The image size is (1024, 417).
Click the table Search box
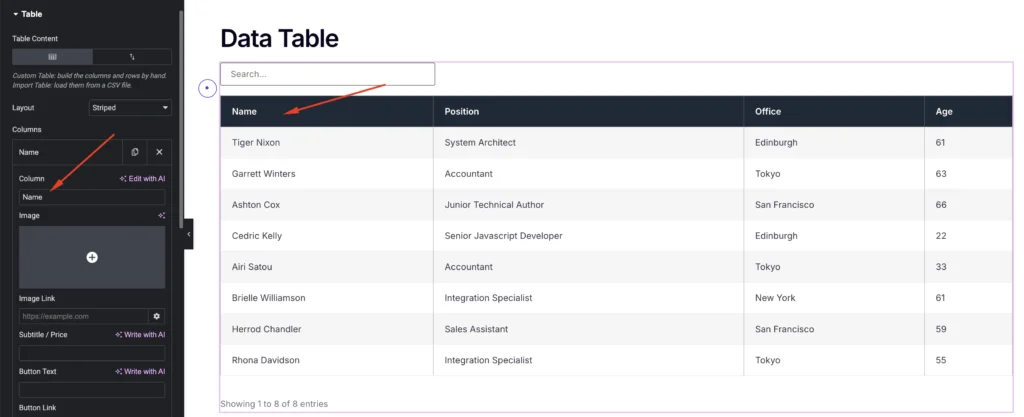pos(327,74)
